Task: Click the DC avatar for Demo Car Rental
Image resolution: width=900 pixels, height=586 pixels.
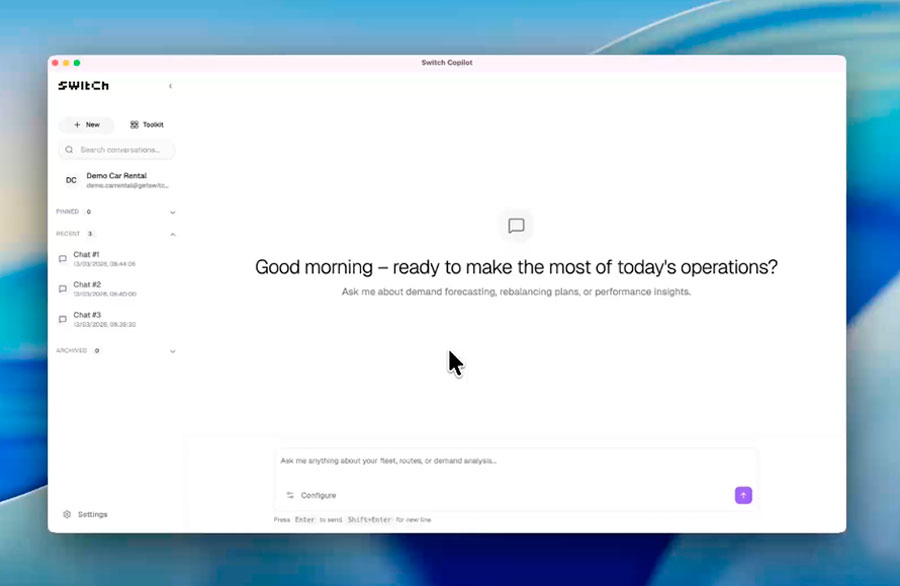Action: pyautogui.click(x=70, y=181)
